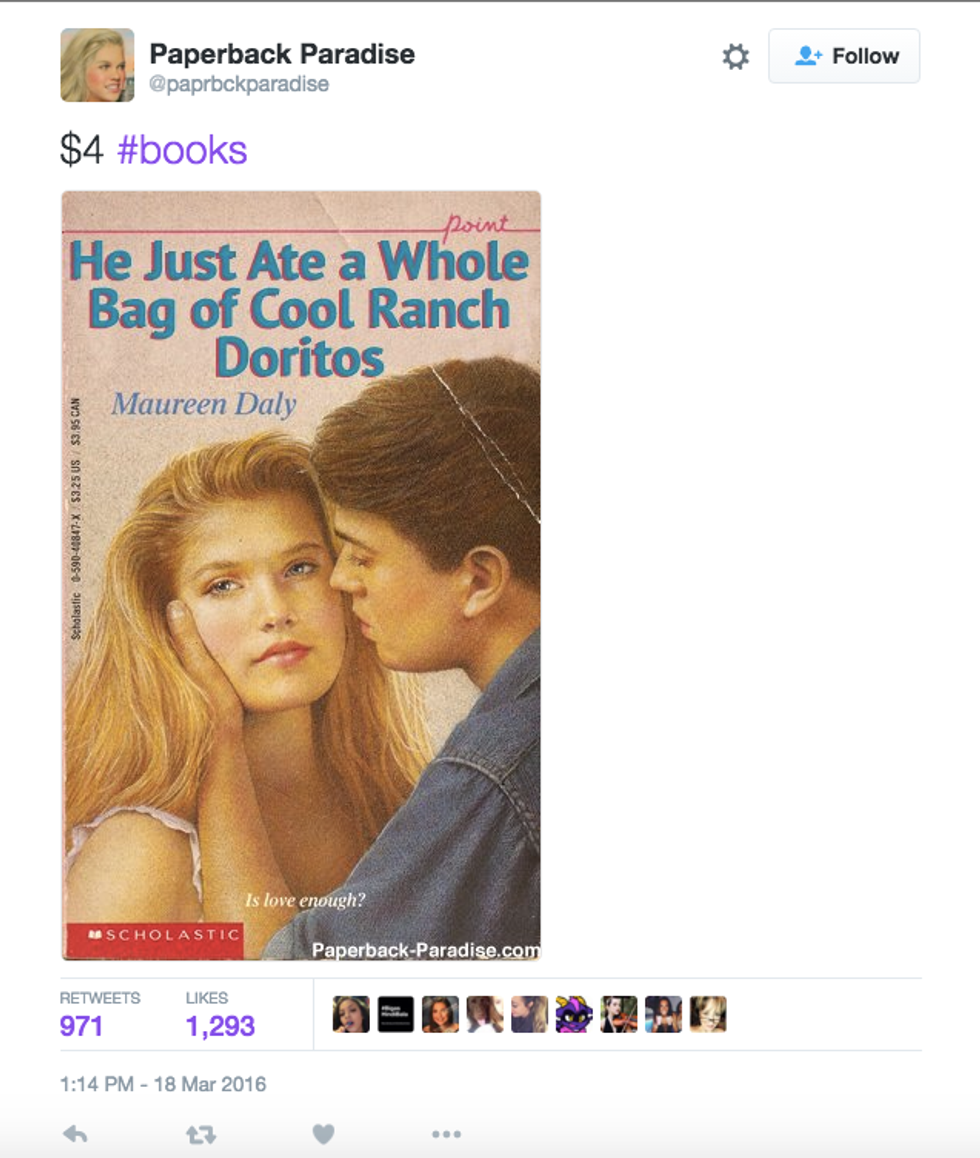Click the purple dragon cartoon avatar
980x1158 pixels.
click(574, 1014)
